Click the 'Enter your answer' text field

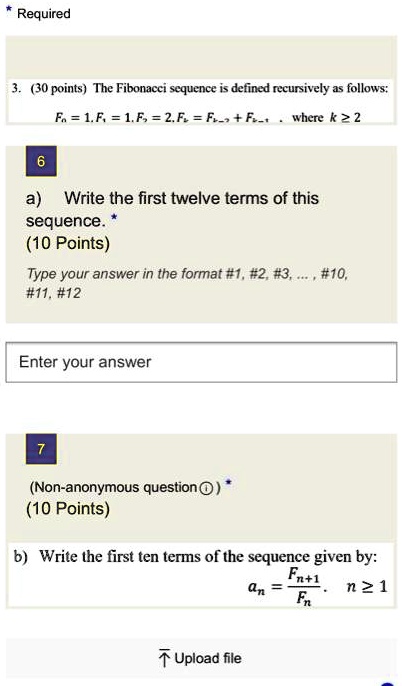[x=201, y=362]
